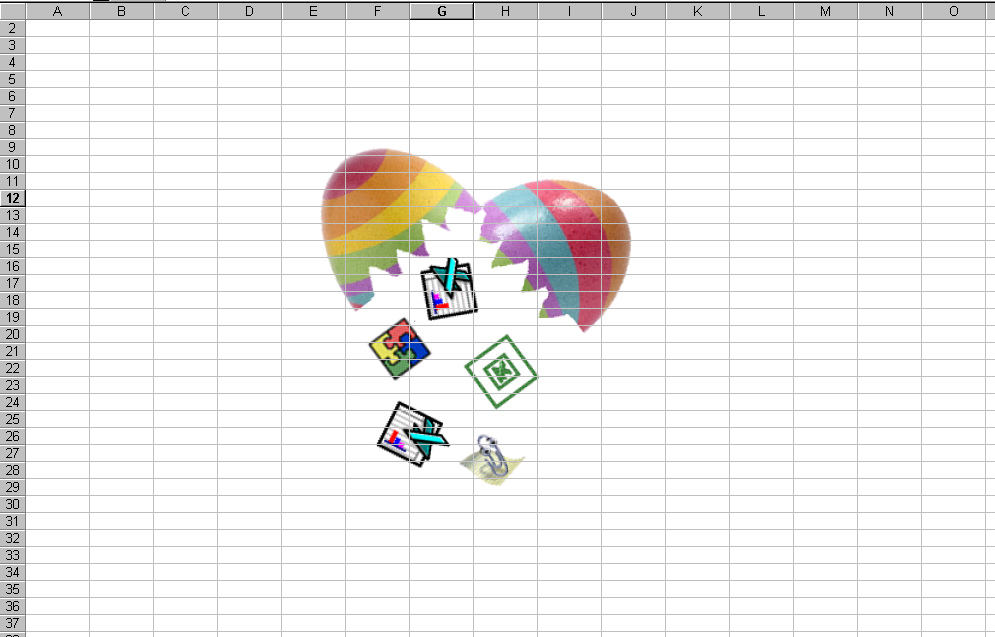Image resolution: width=995 pixels, height=637 pixels.
Task: Select row 13 header
Action: tap(13, 215)
